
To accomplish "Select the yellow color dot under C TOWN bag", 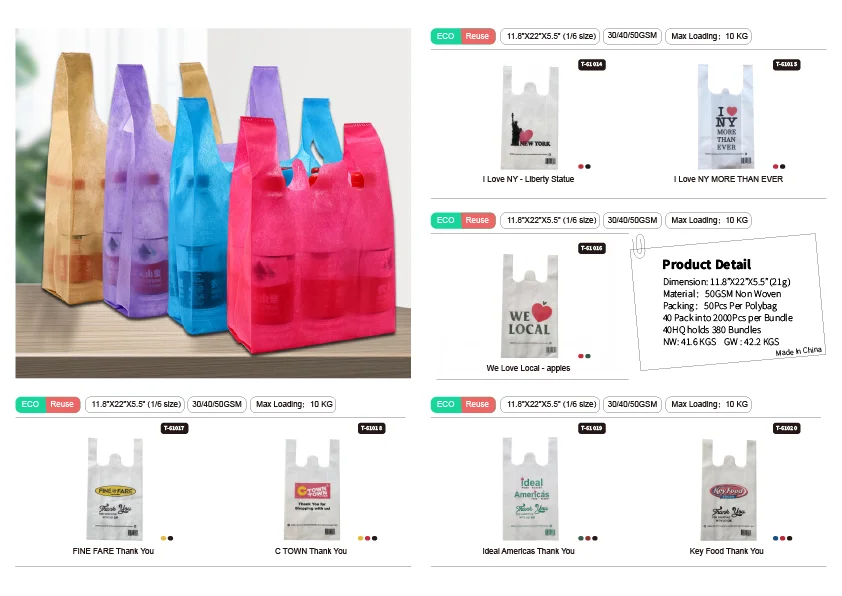I will pyautogui.click(x=360, y=538).
